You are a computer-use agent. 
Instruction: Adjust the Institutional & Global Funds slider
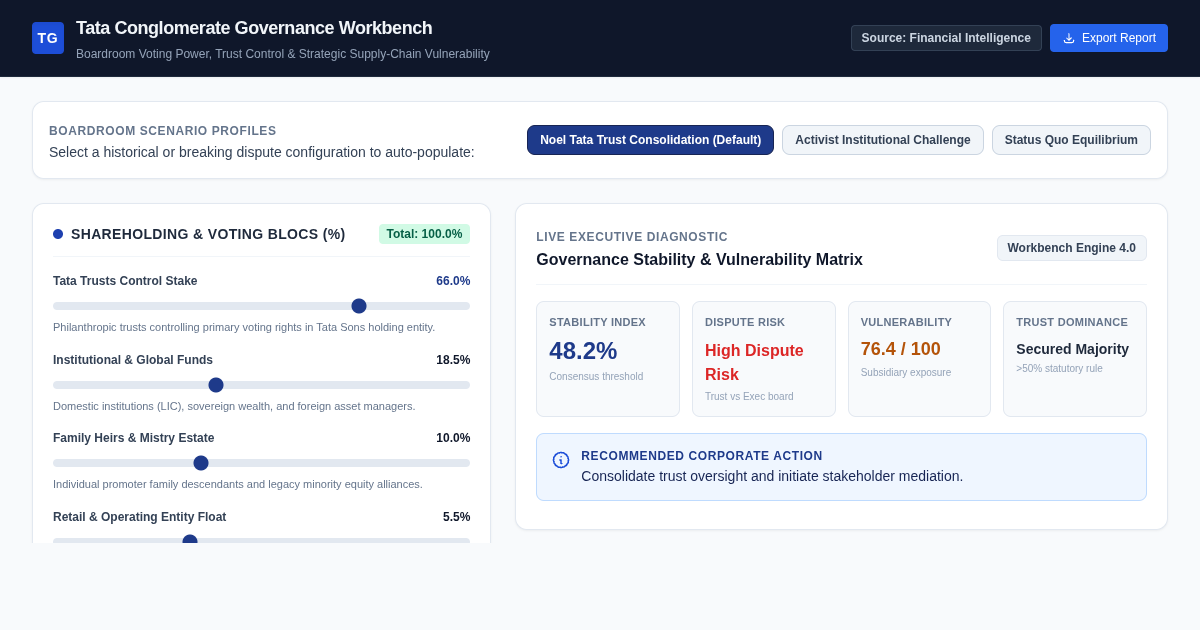[261, 385]
